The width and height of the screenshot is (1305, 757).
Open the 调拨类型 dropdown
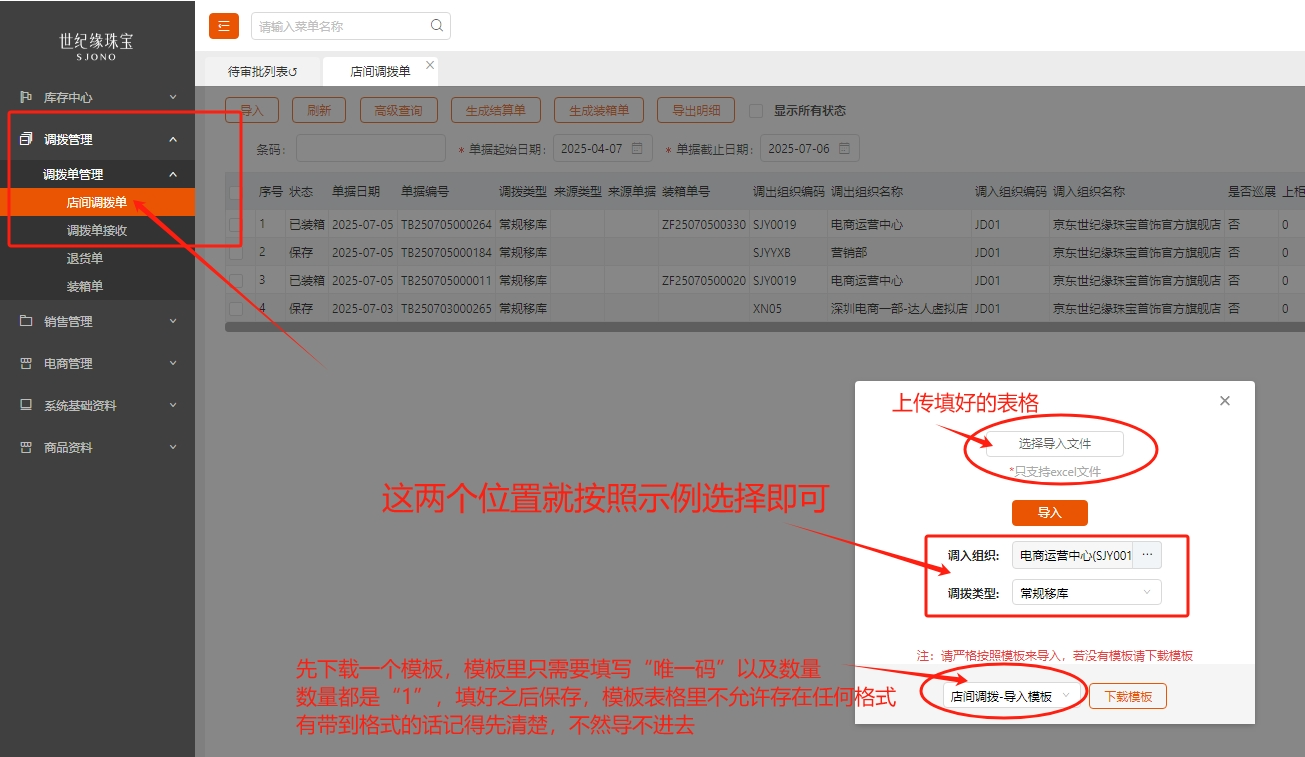point(1086,593)
